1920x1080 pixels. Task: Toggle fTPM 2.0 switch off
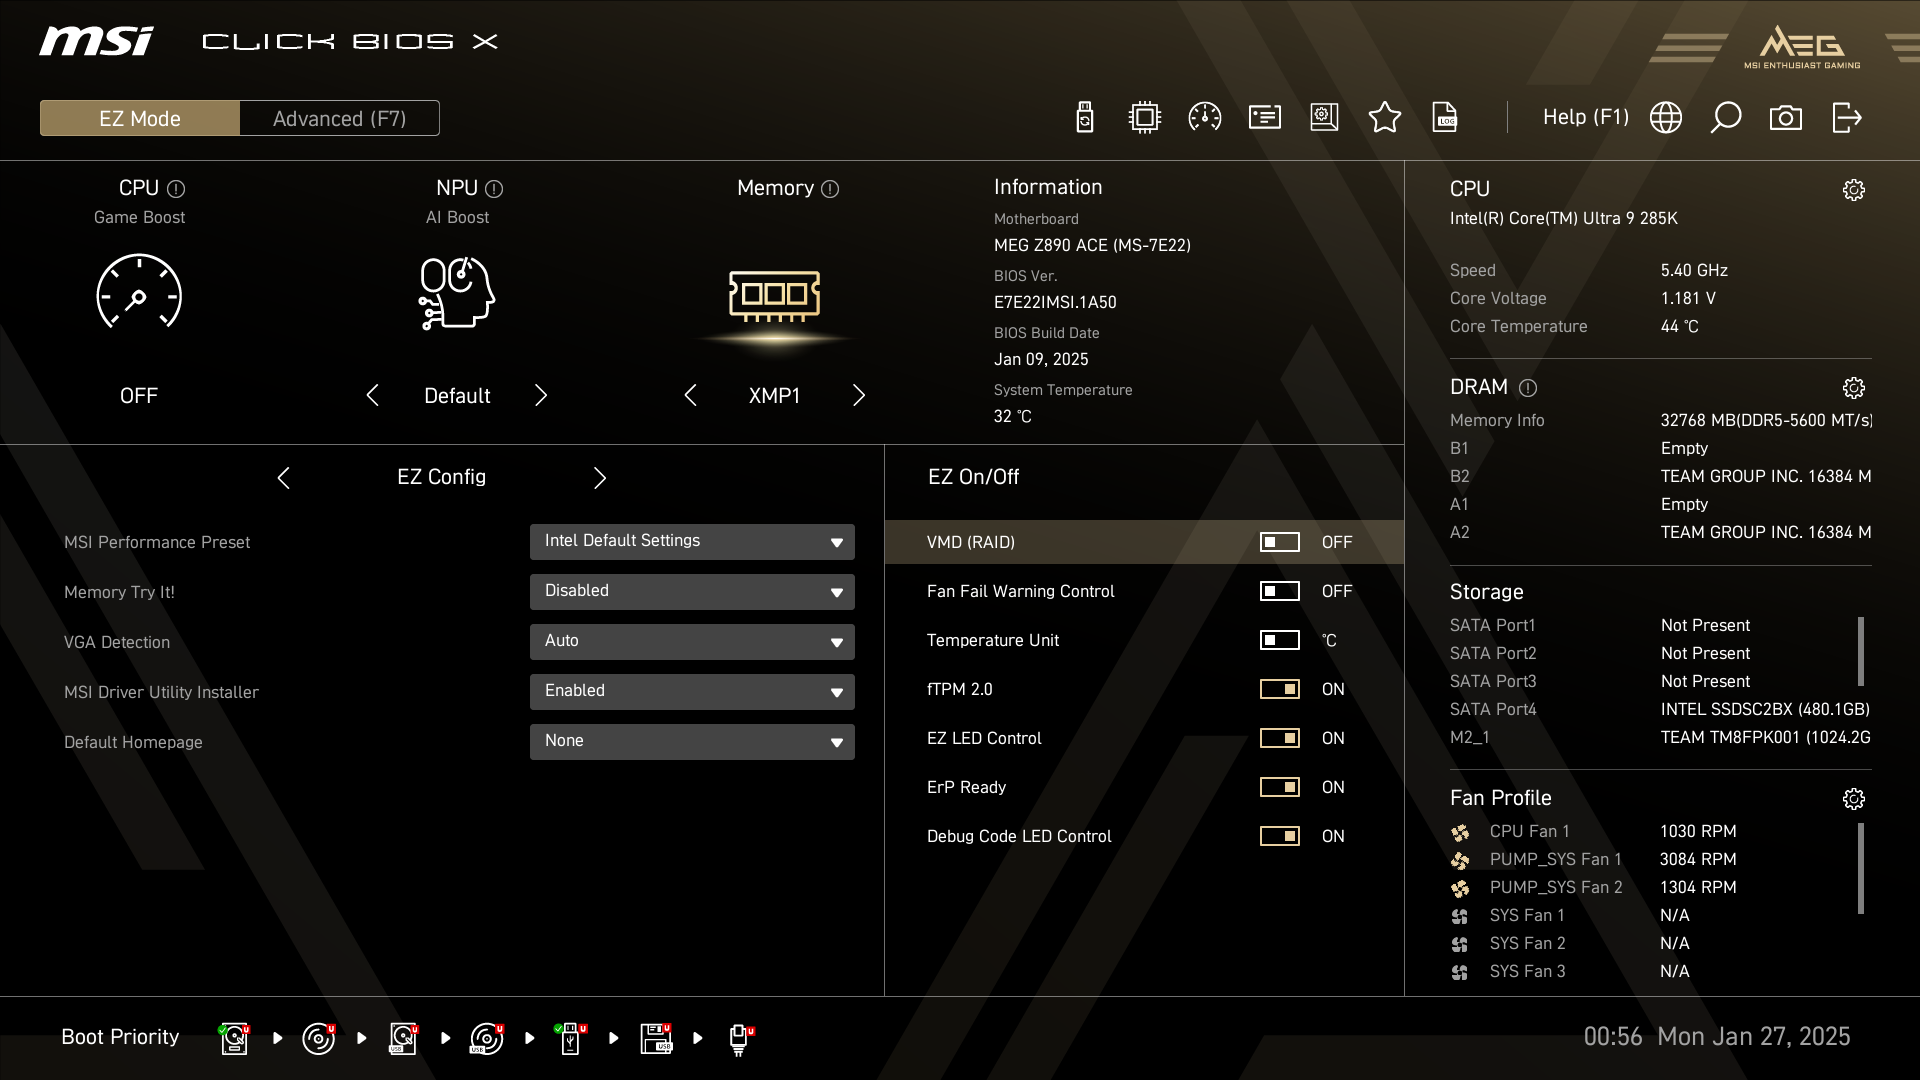[1279, 689]
